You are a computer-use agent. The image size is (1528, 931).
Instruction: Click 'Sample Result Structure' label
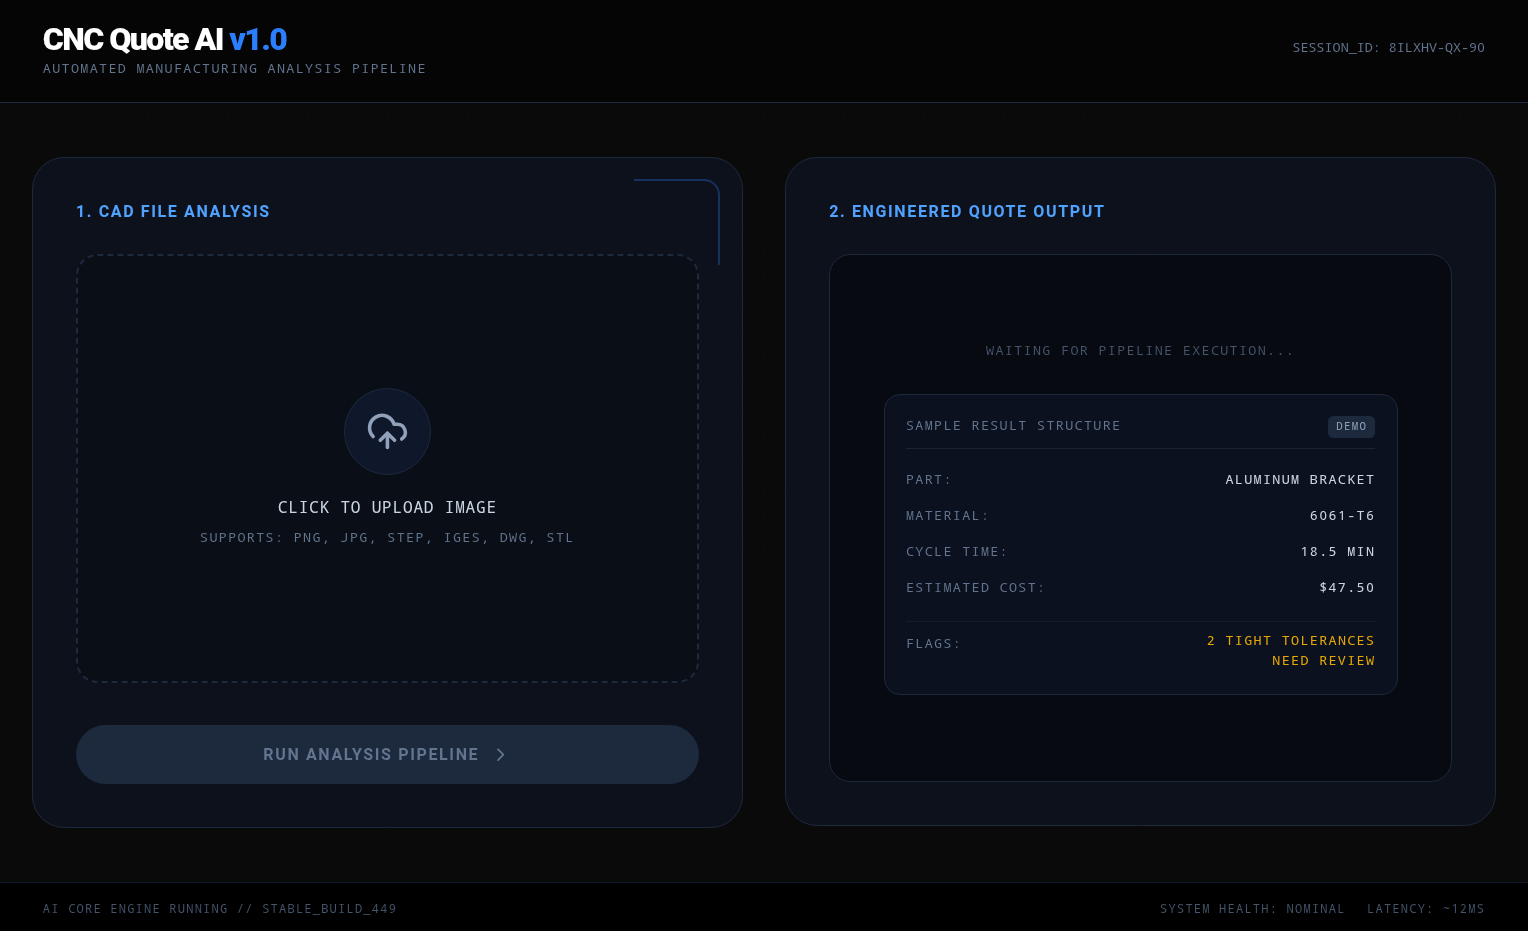click(1013, 426)
